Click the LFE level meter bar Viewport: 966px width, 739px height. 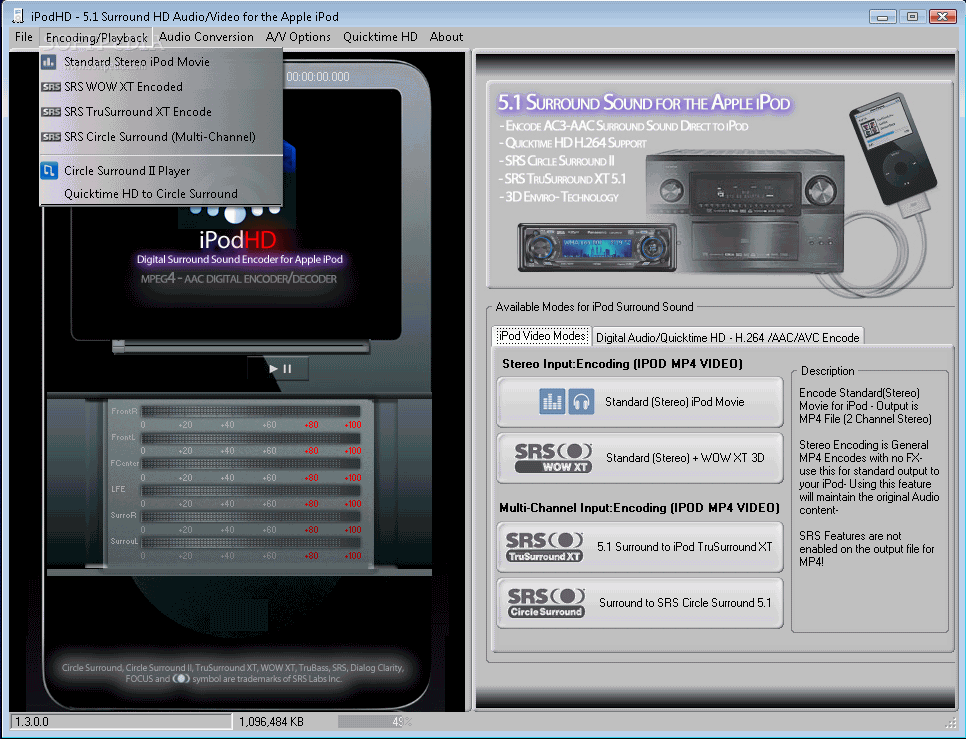click(x=251, y=490)
